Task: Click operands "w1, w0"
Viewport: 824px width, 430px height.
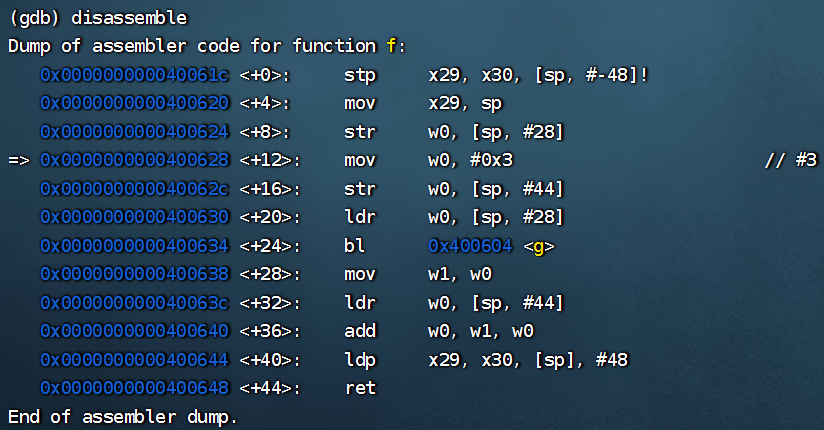Action: tap(460, 274)
